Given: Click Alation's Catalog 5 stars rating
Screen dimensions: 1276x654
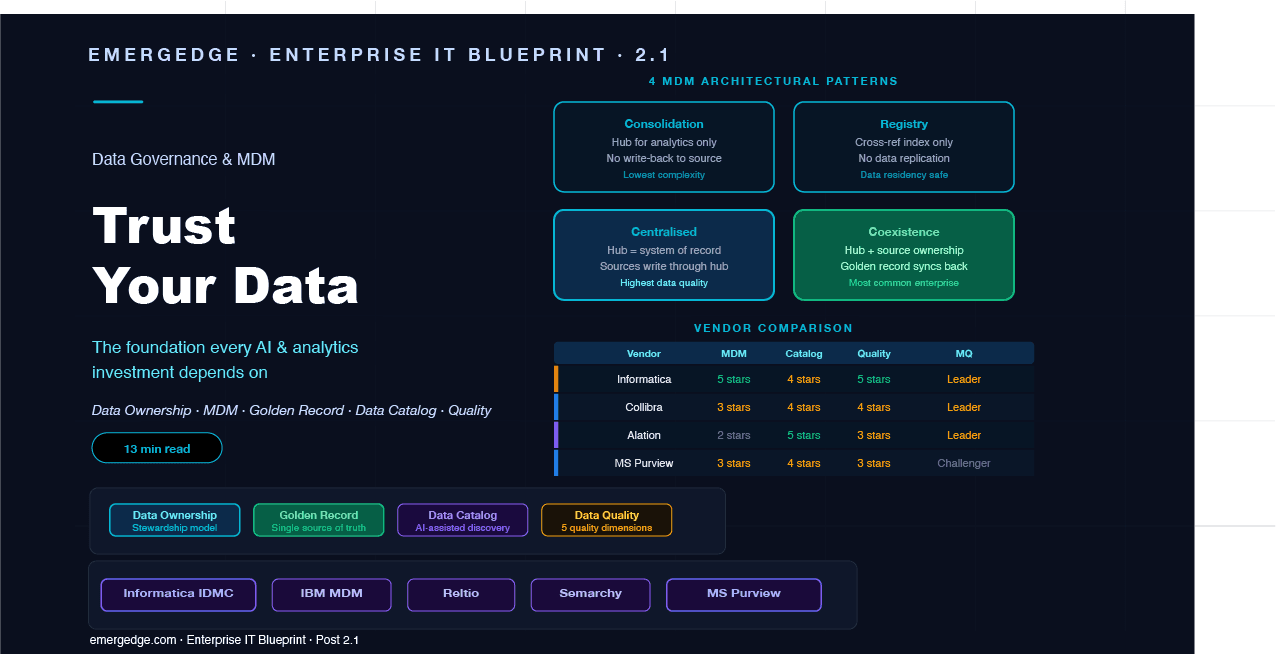Looking at the screenshot, I should click(804, 436).
